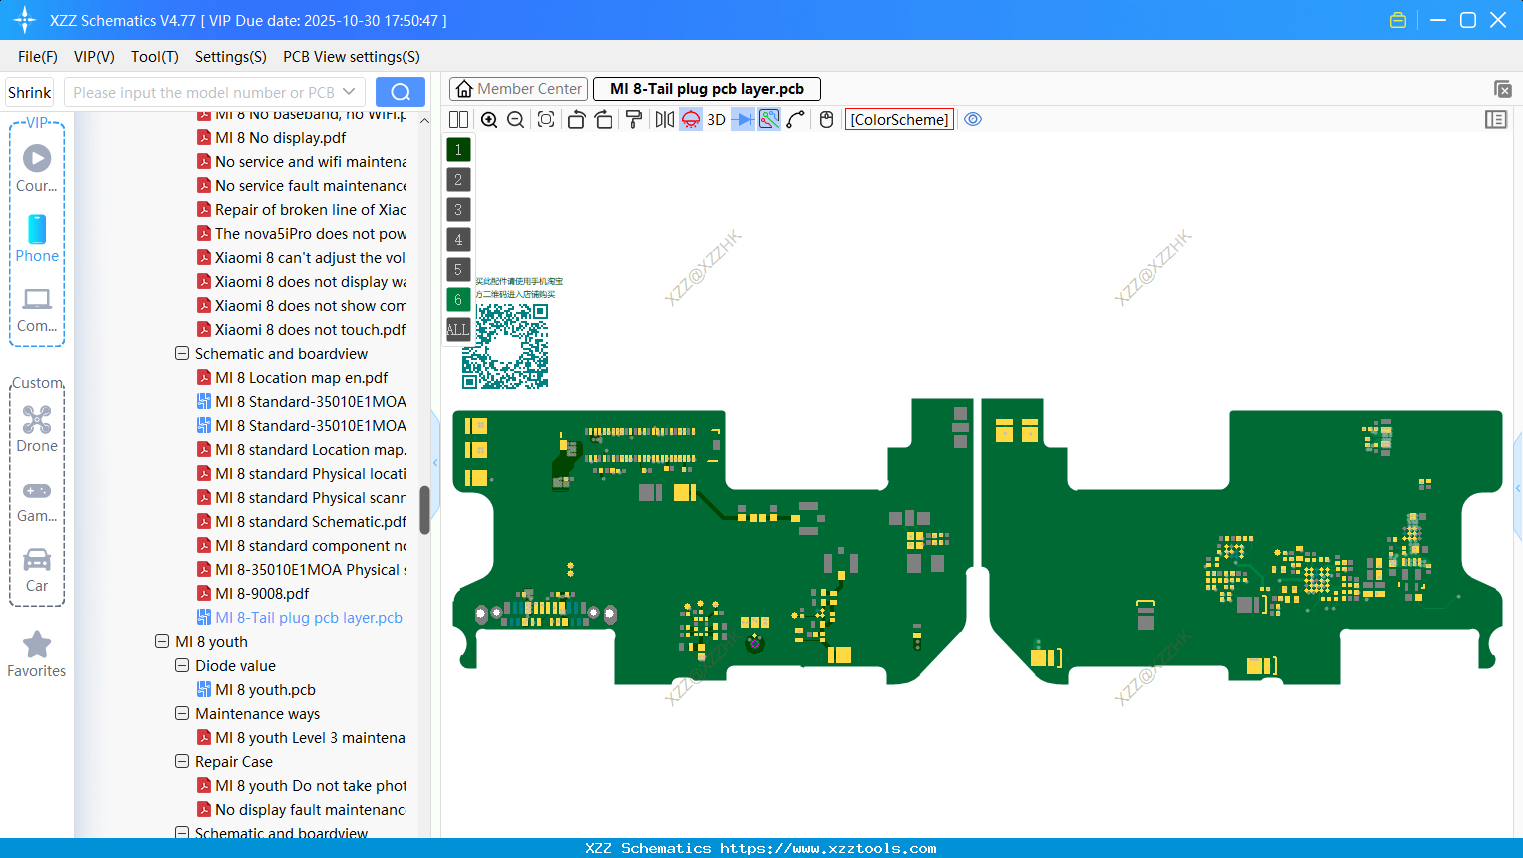Open the Tool(T) menu
Screen dimensions: 1523x858
(155, 57)
